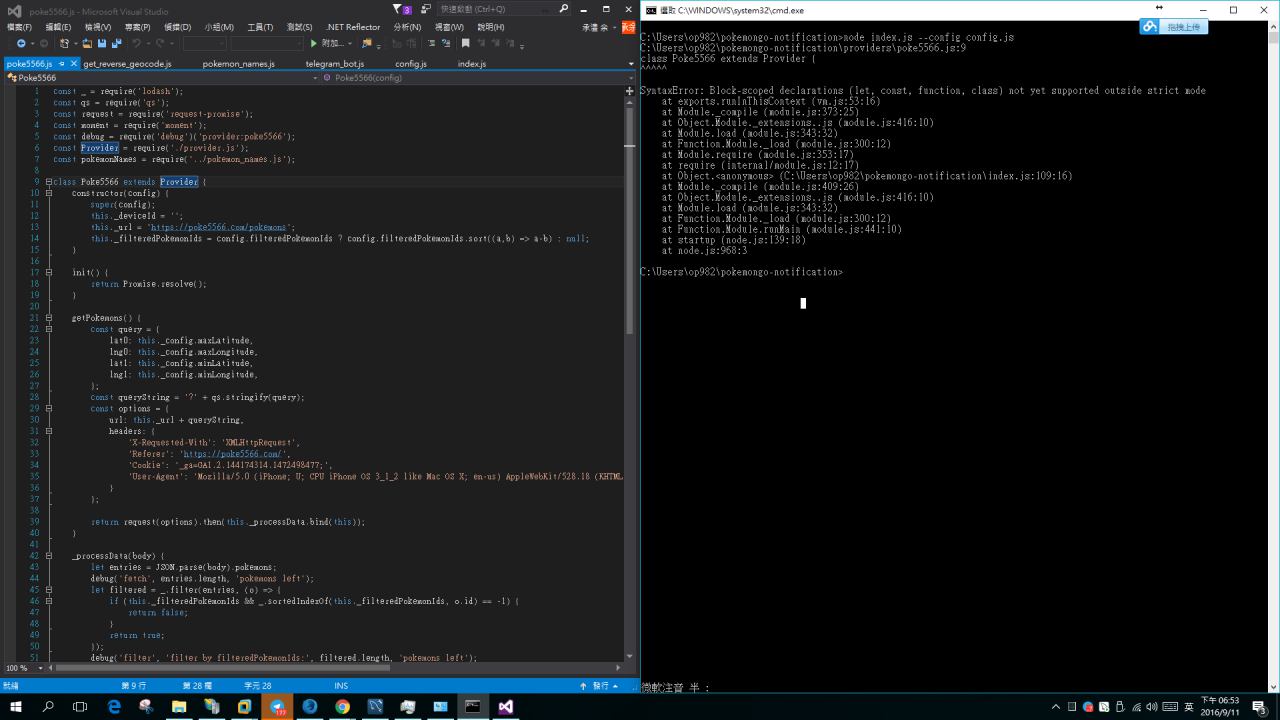1280x720 pixels.
Task: Switch to the telegram_bot.js tab
Action: [x=335, y=64]
